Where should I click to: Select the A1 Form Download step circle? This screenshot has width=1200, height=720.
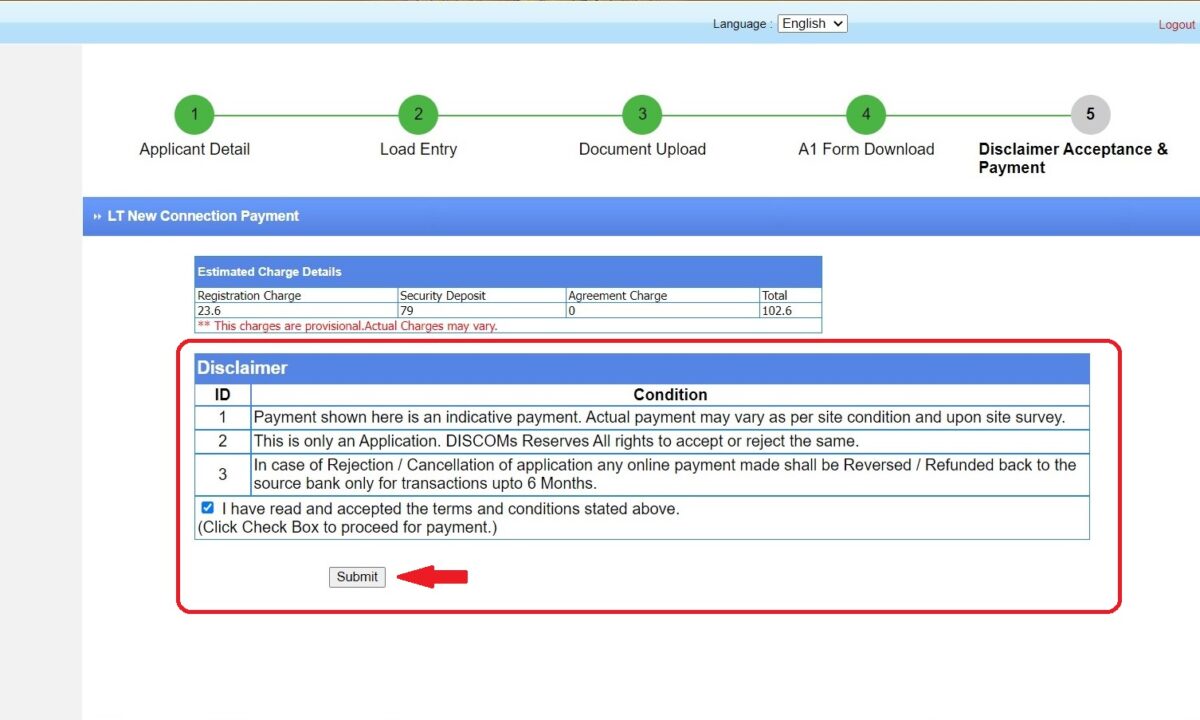click(865, 114)
